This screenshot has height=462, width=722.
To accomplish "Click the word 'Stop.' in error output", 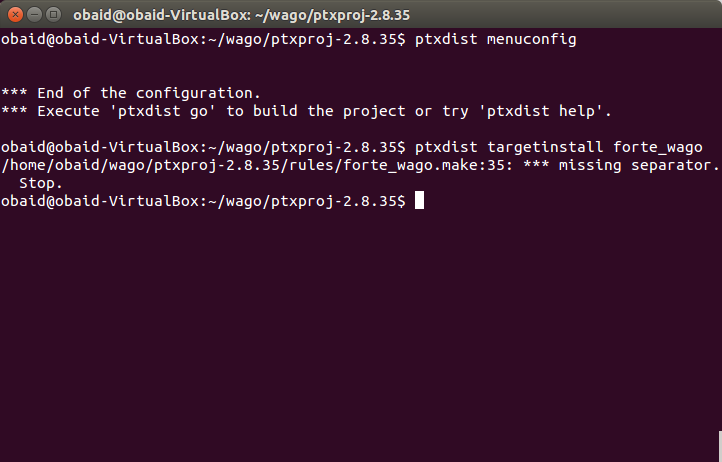I will (x=41, y=183).
